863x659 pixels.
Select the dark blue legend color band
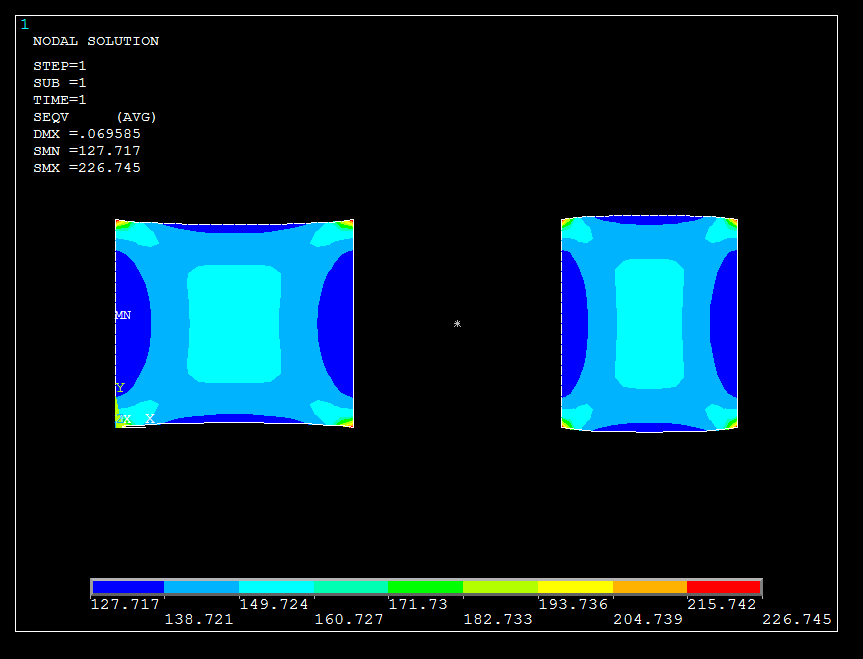pyautogui.click(x=128, y=587)
